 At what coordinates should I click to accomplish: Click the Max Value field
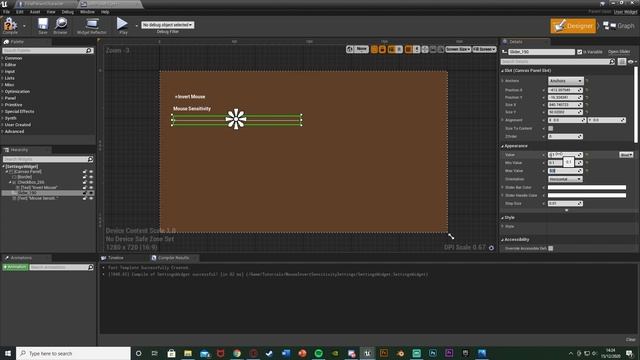565,171
